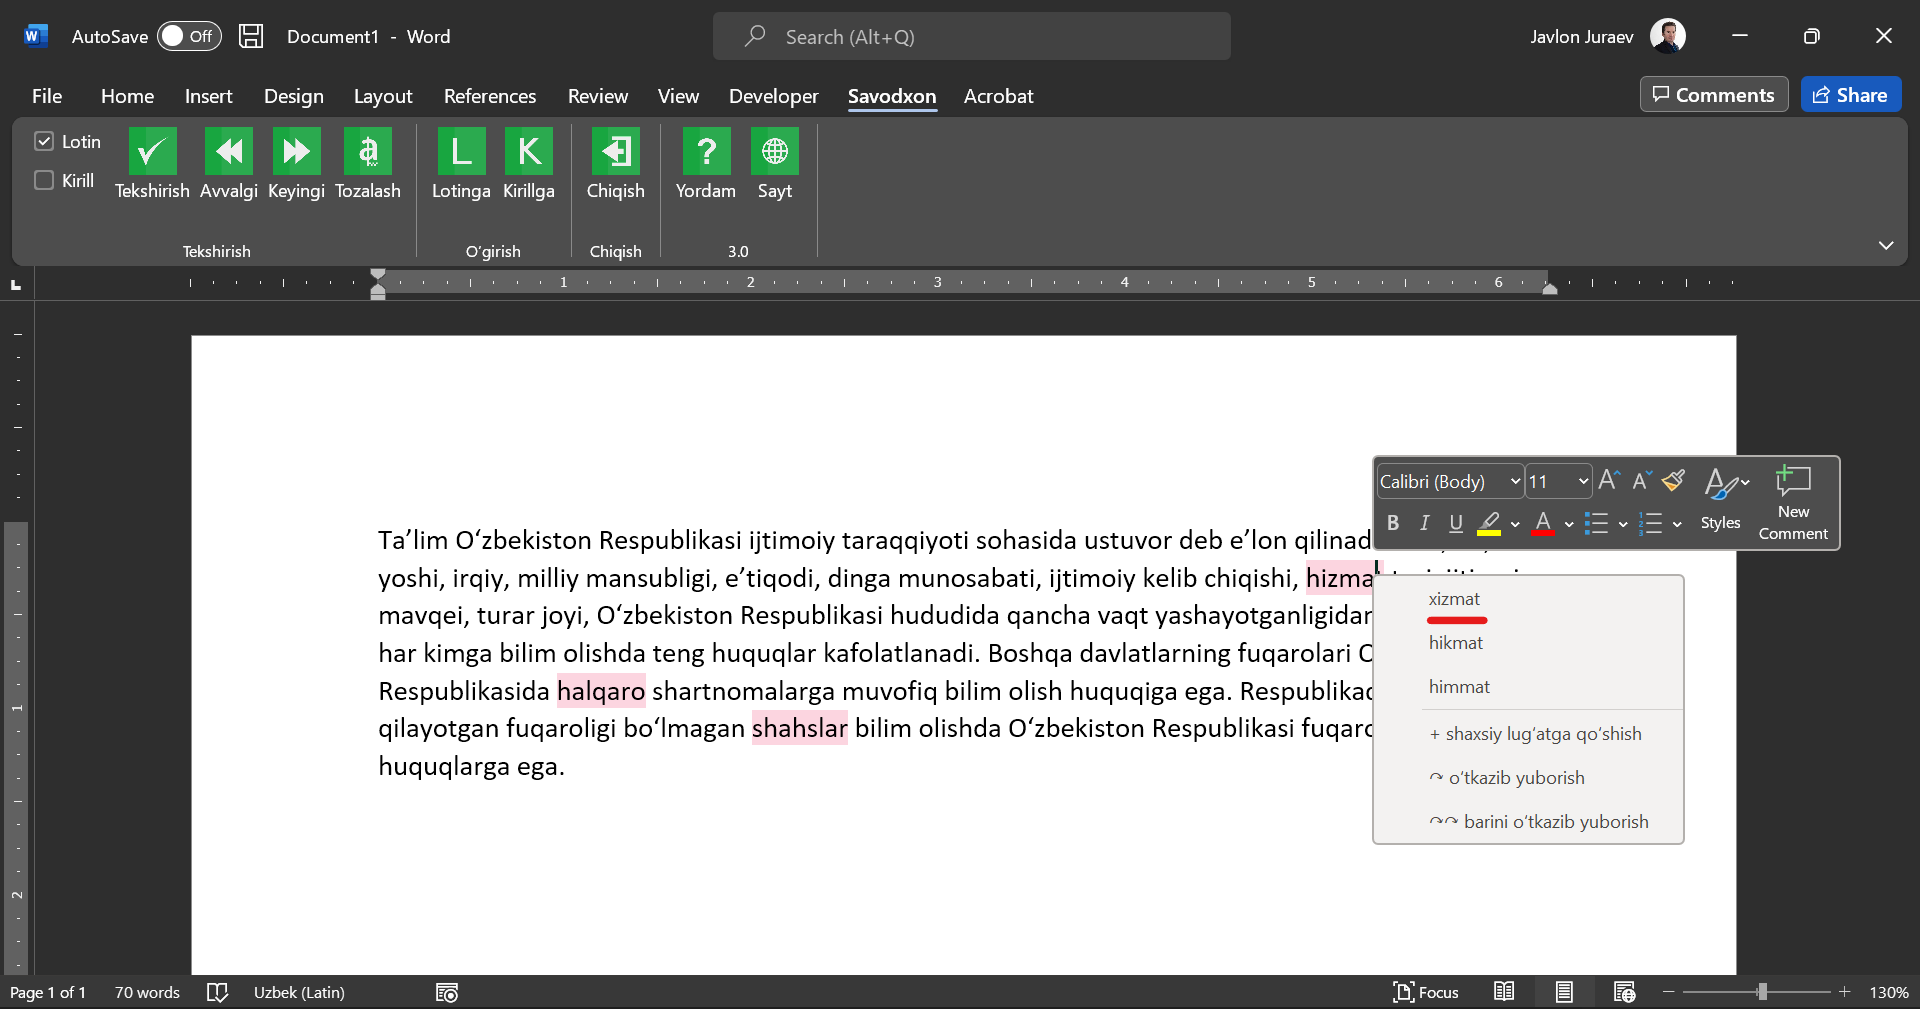
Task: Convert text with Kirillga icon
Action: pos(528,152)
